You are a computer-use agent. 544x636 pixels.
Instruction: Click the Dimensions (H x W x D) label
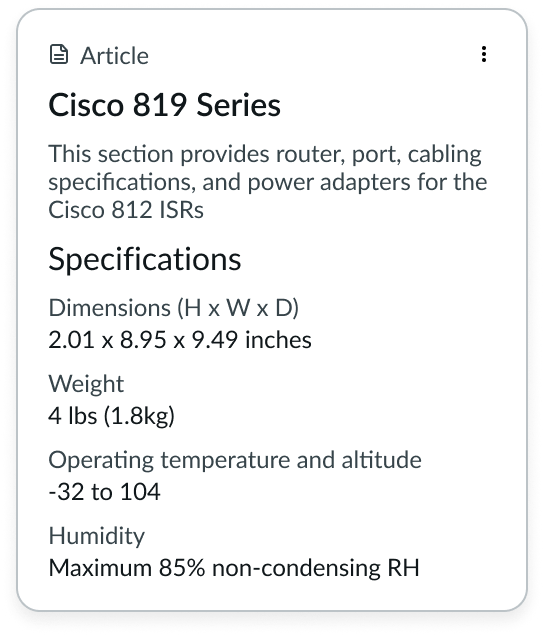(x=174, y=307)
